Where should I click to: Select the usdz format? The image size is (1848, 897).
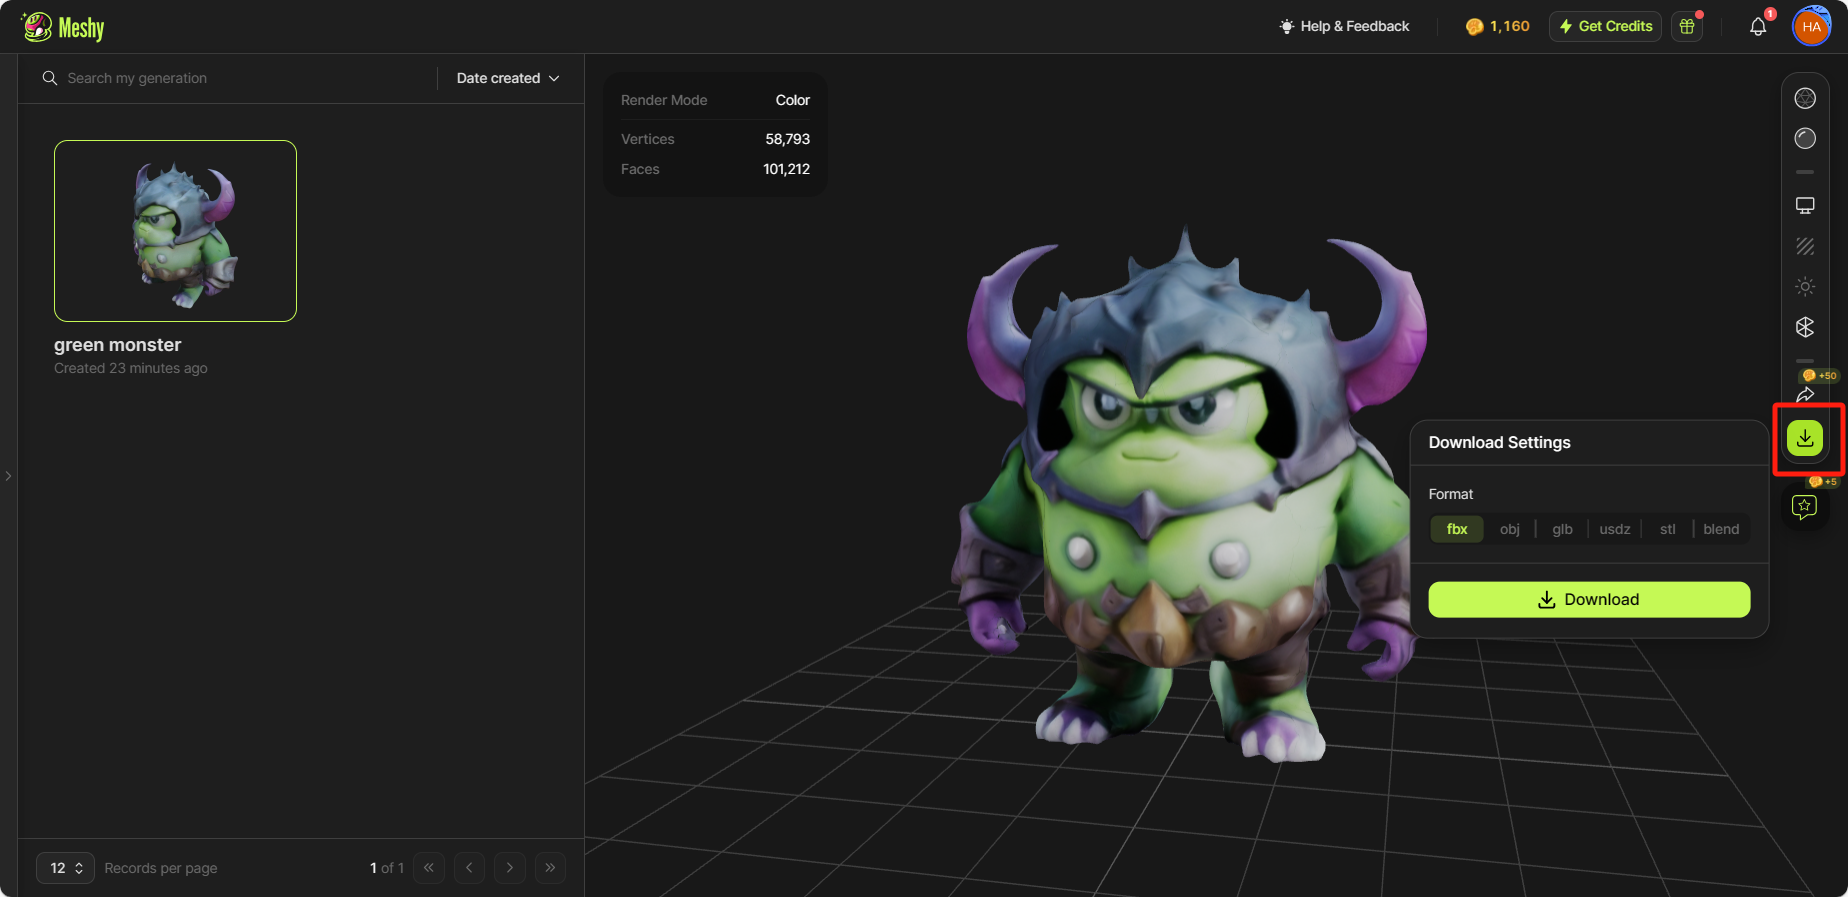(x=1615, y=529)
